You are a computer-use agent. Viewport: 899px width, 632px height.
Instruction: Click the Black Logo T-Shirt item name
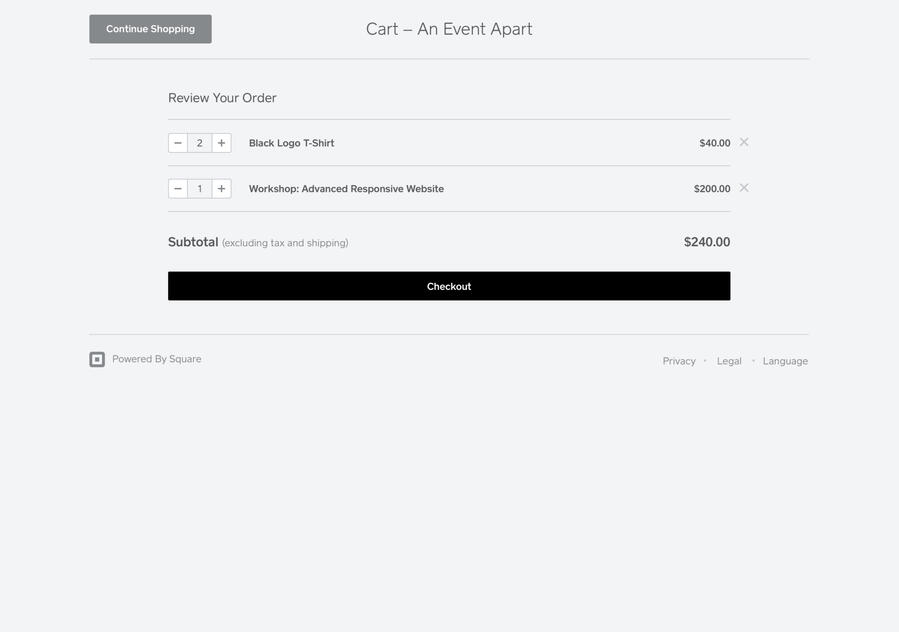coord(291,143)
